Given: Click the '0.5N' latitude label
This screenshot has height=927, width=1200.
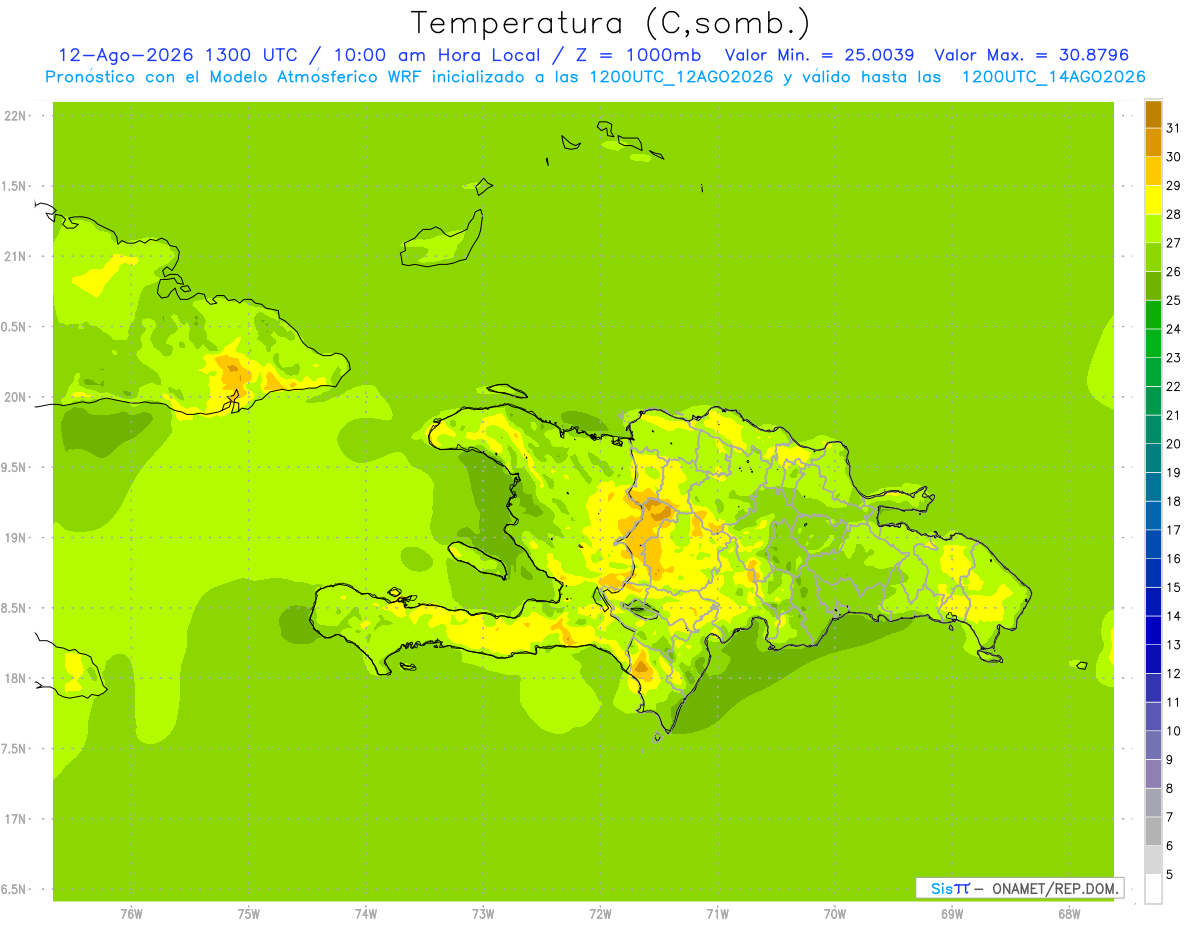Looking at the screenshot, I should click(x=15, y=327).
